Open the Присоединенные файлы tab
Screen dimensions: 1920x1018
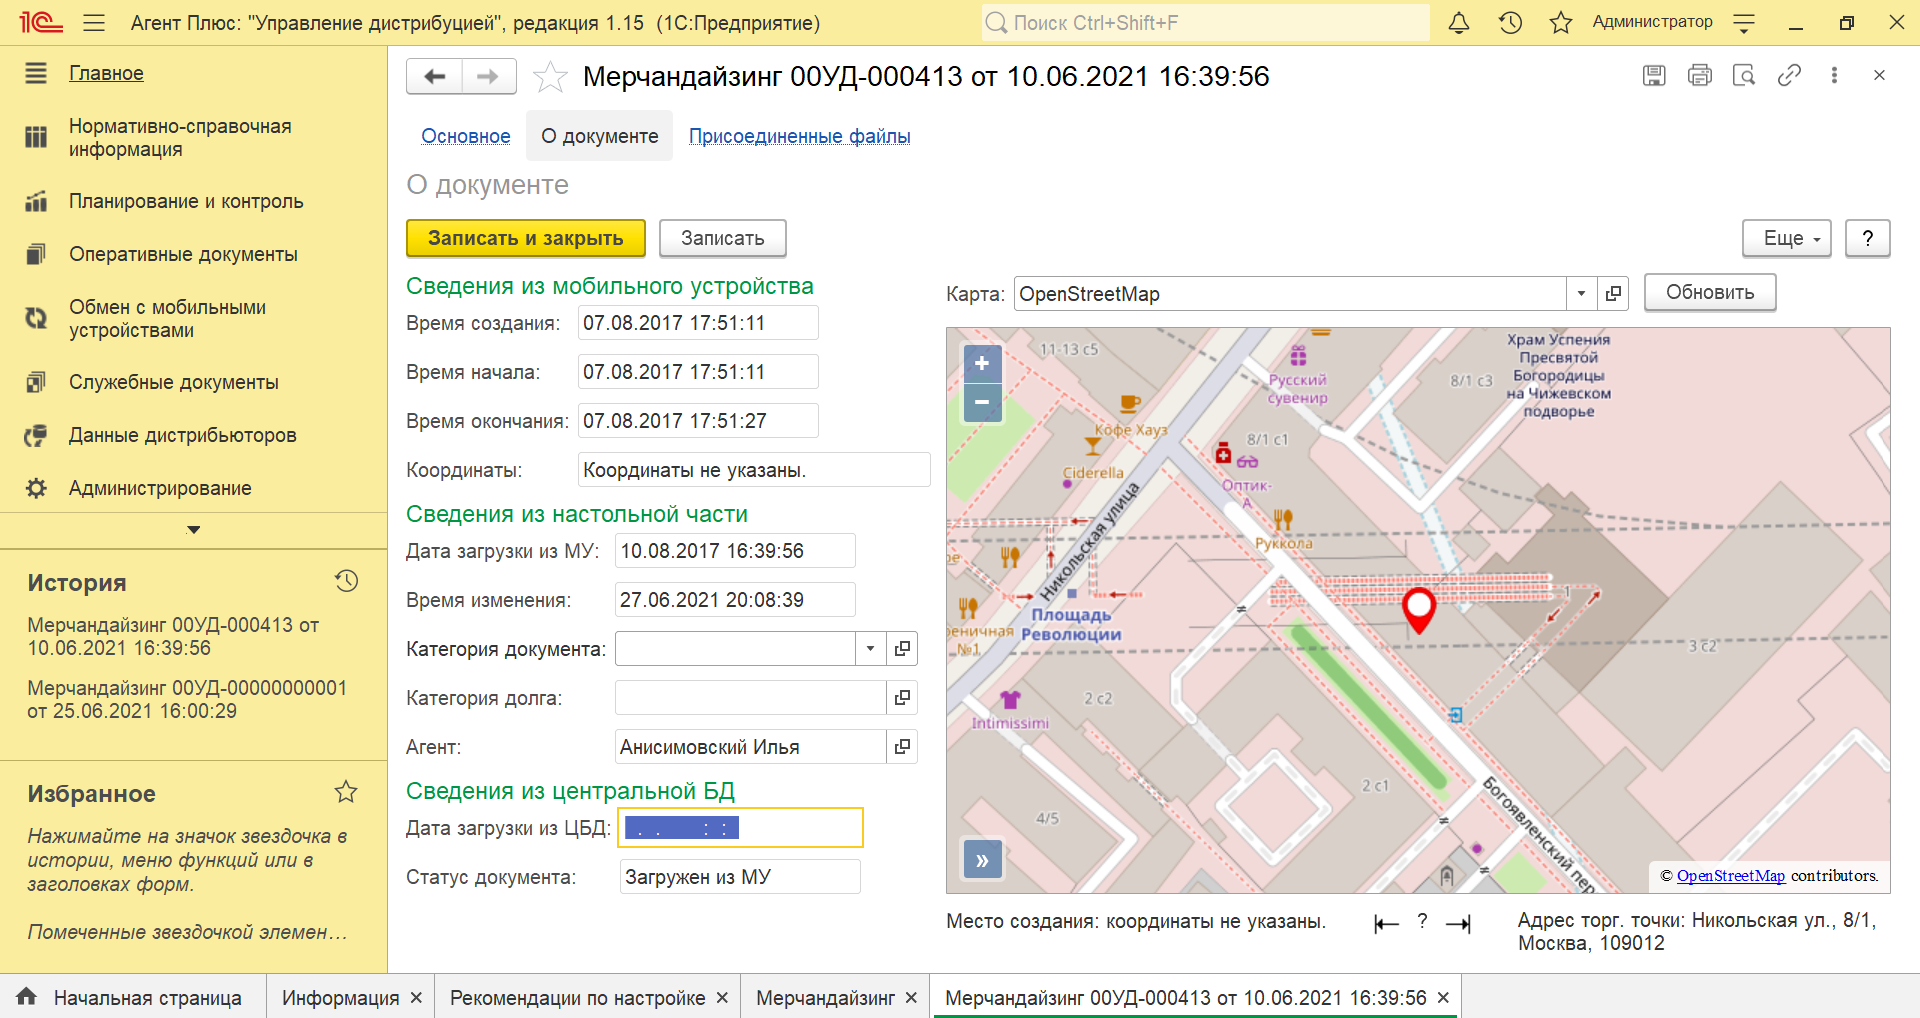click(799, 136)
